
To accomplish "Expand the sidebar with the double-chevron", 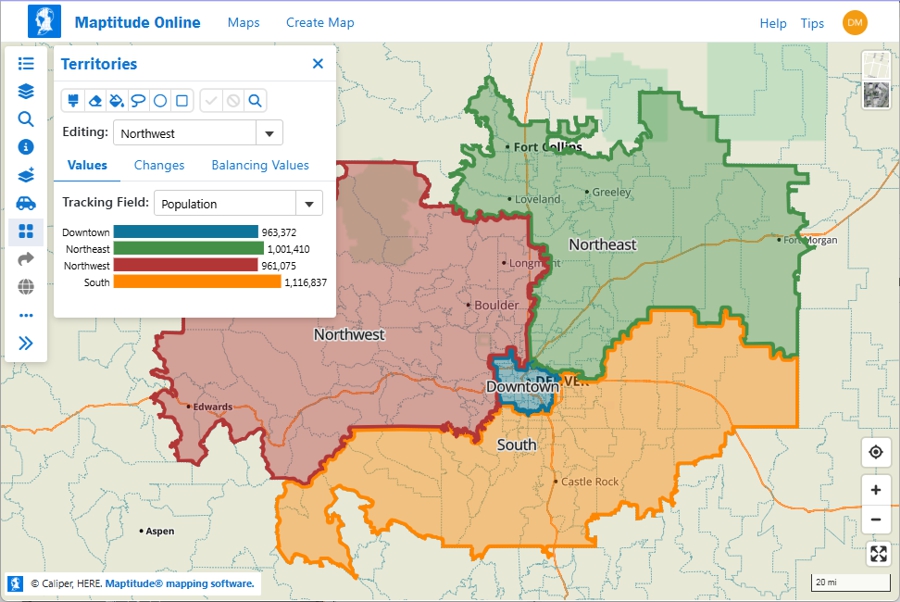I will pyautogui.click(x=26, y=343).
